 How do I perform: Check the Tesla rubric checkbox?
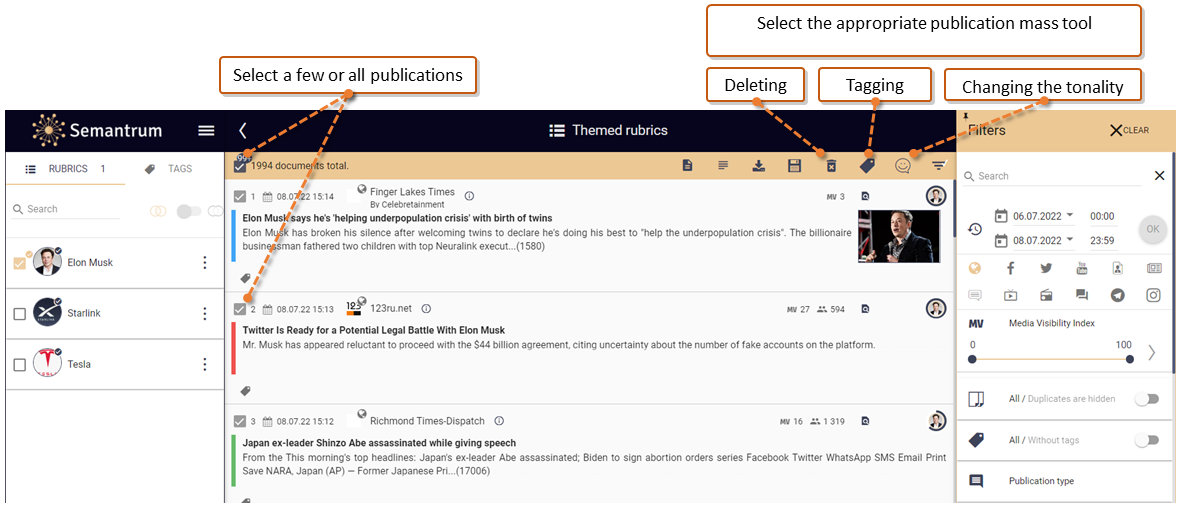click(x=20, y=365)
